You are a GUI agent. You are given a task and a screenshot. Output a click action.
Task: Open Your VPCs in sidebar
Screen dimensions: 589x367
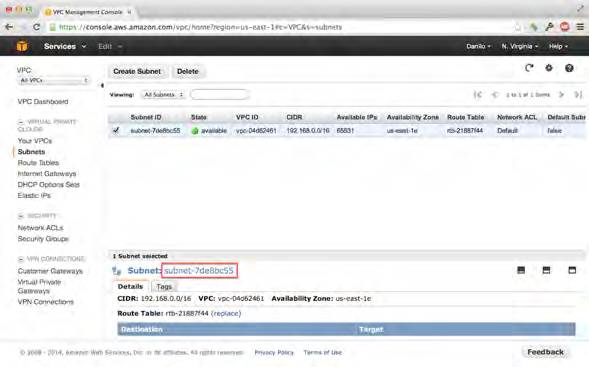35,140
